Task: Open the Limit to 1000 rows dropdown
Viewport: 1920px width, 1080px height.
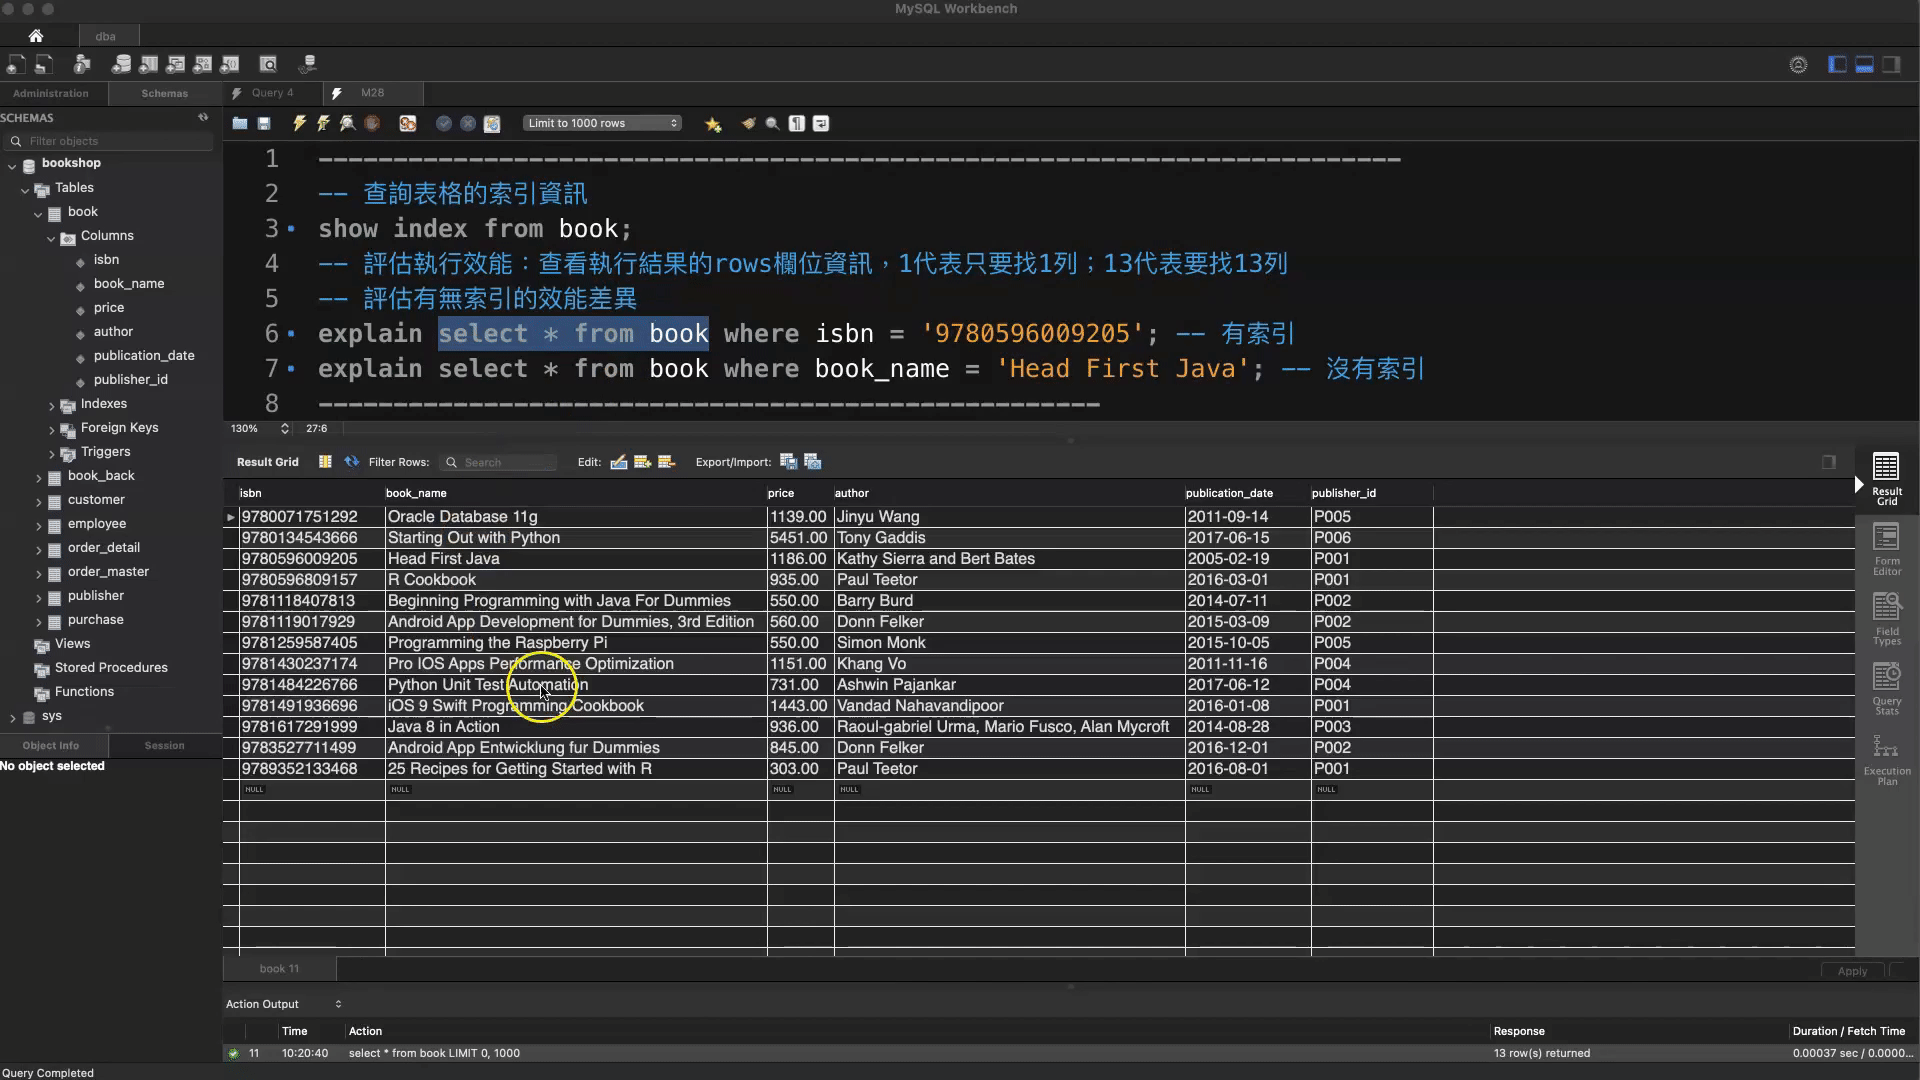Action: [x=602, y=123]
